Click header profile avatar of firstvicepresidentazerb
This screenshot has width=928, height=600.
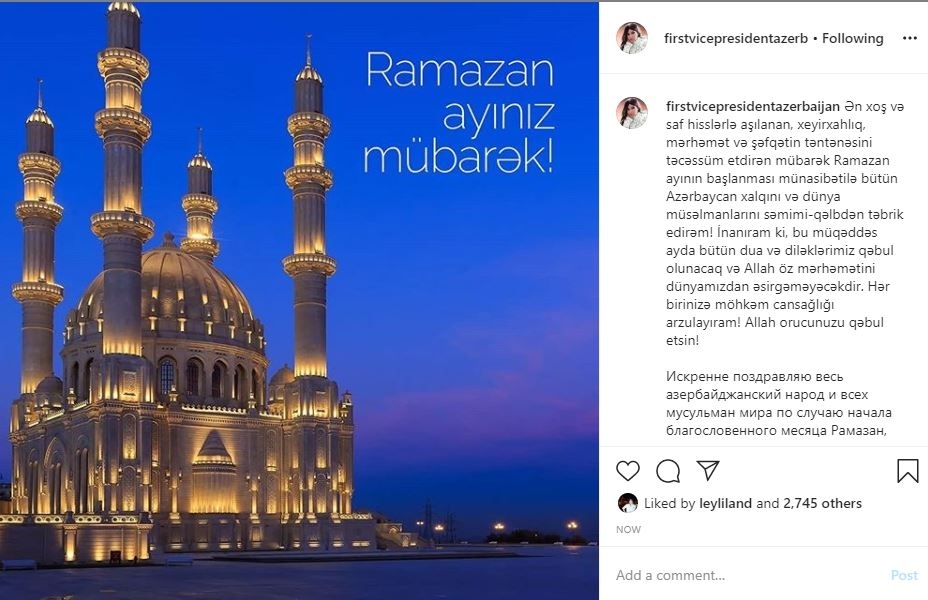632,38
